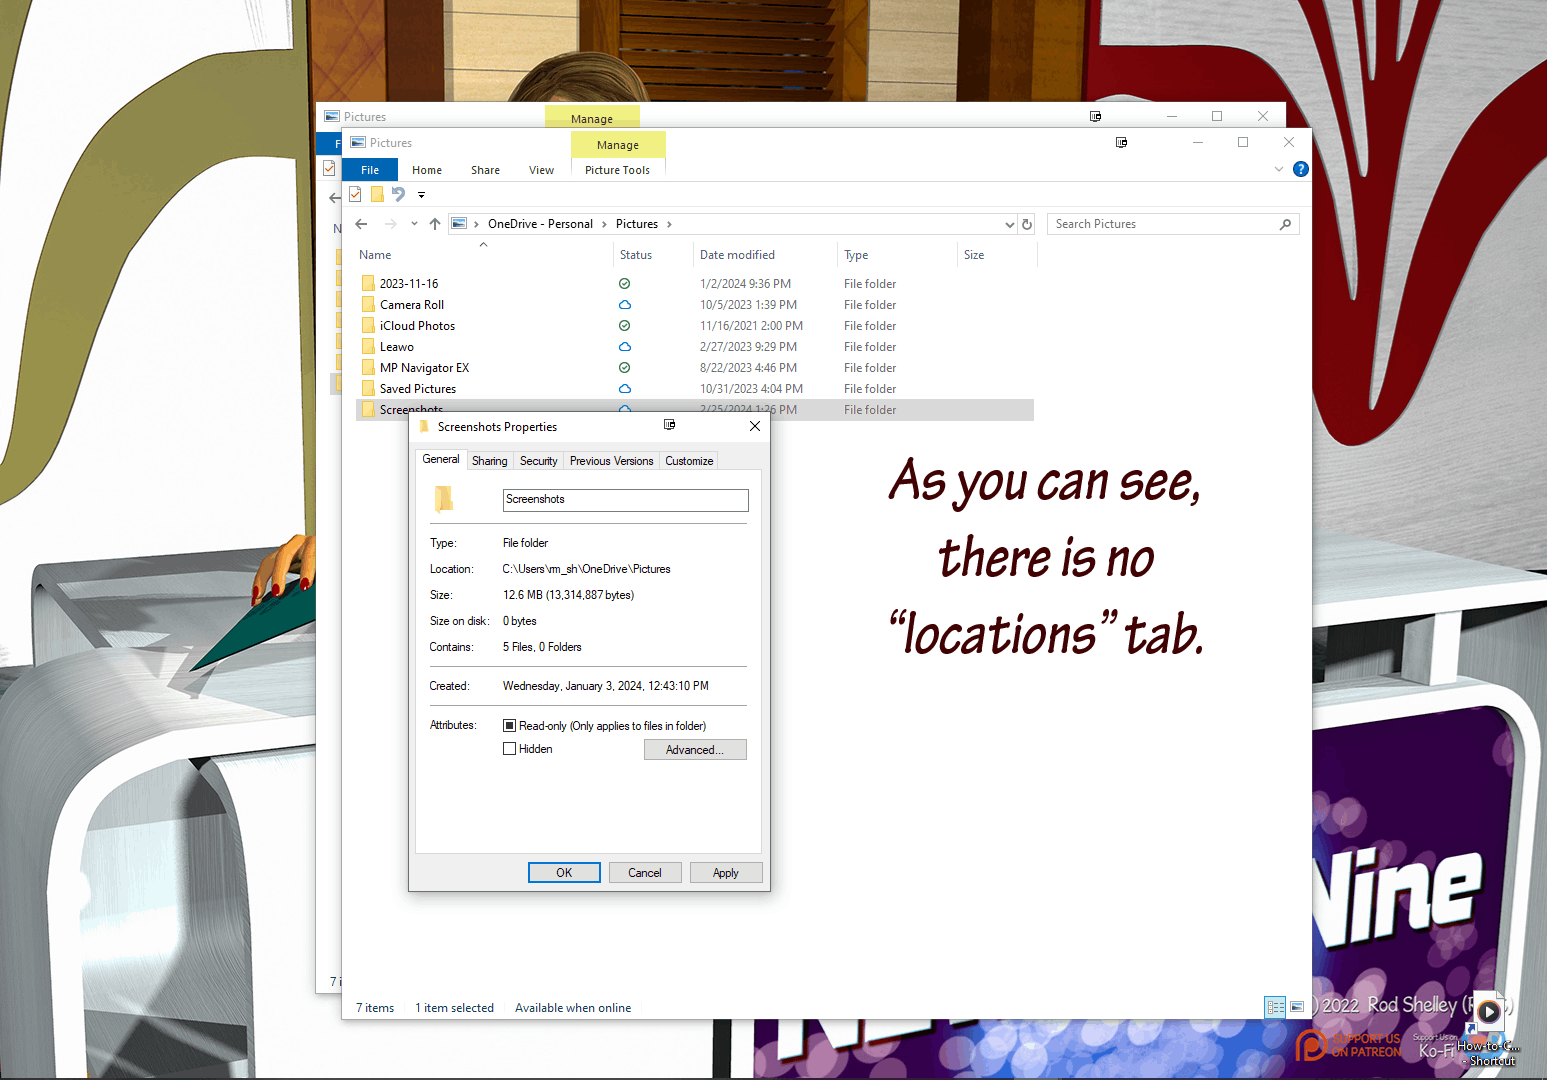Click Manage tab in the rear Pictures window
This screenshot has height=1080, width=1547.
pos(592,118)
